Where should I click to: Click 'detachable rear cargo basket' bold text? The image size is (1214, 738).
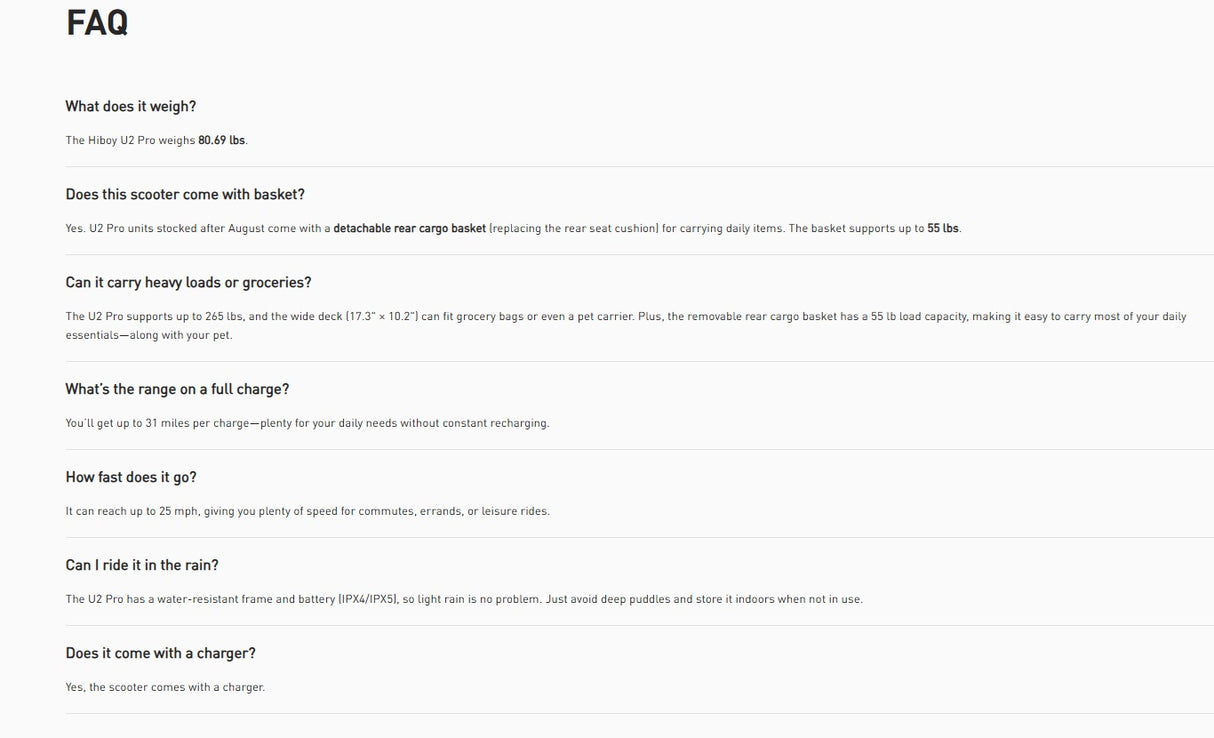[409, 228]
